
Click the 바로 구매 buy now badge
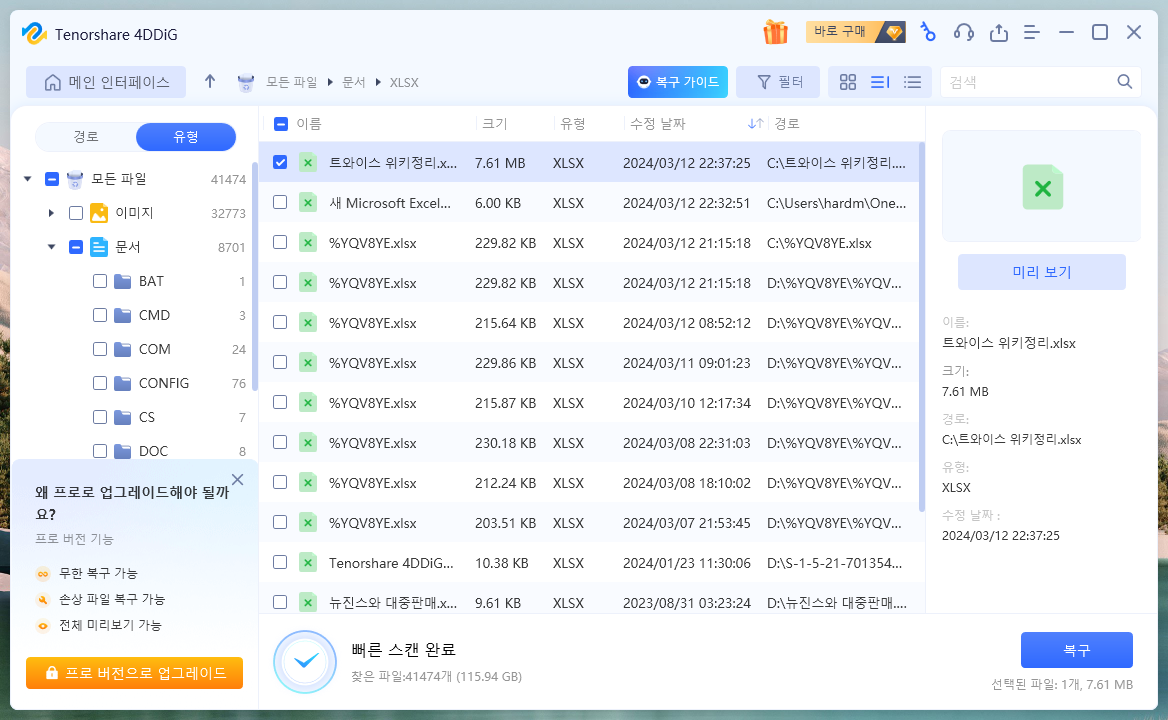[x=855, y=31]
